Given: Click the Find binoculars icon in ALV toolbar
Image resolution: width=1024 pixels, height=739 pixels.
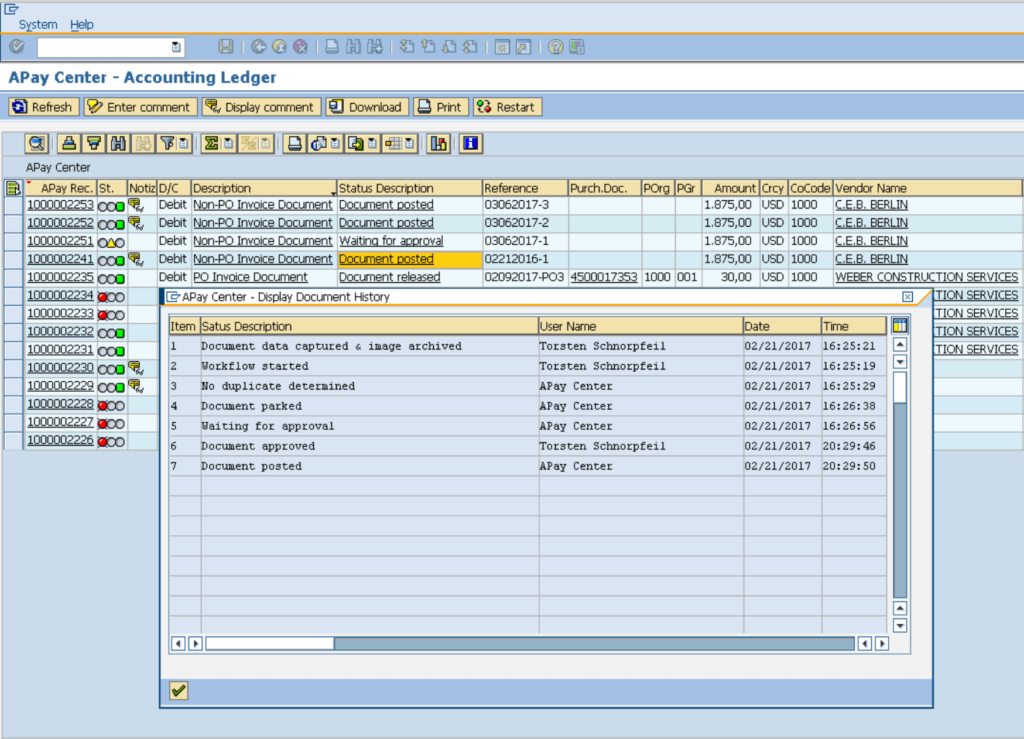Looking at the screenshot, I should point(118,143).
